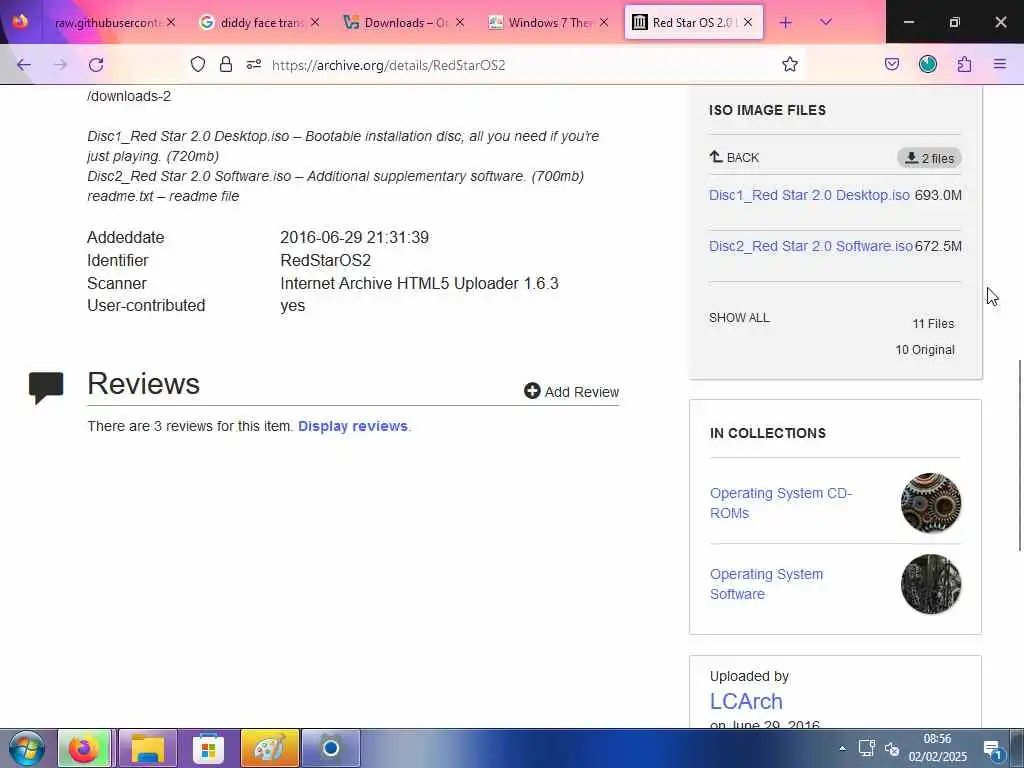Viewport: 1024px width, 768px height.
Task: Switch to the raw.githubusercontent tab
Action: point(108,23)
